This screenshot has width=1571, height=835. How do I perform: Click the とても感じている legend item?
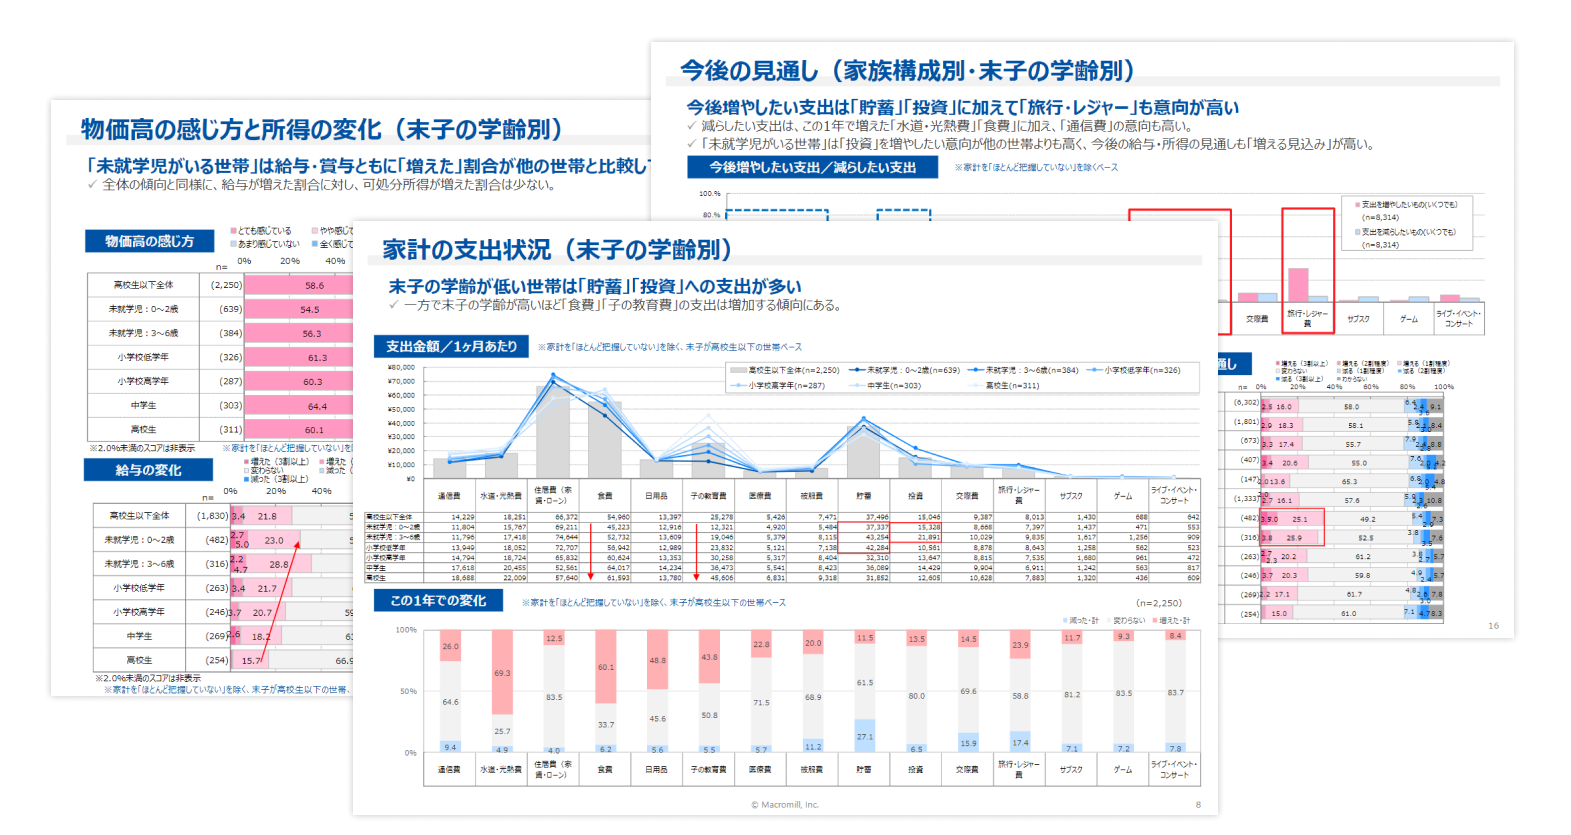pos(261,231)
